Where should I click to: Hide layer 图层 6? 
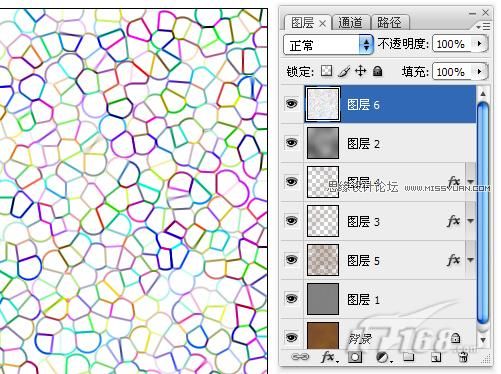[291, 104]
